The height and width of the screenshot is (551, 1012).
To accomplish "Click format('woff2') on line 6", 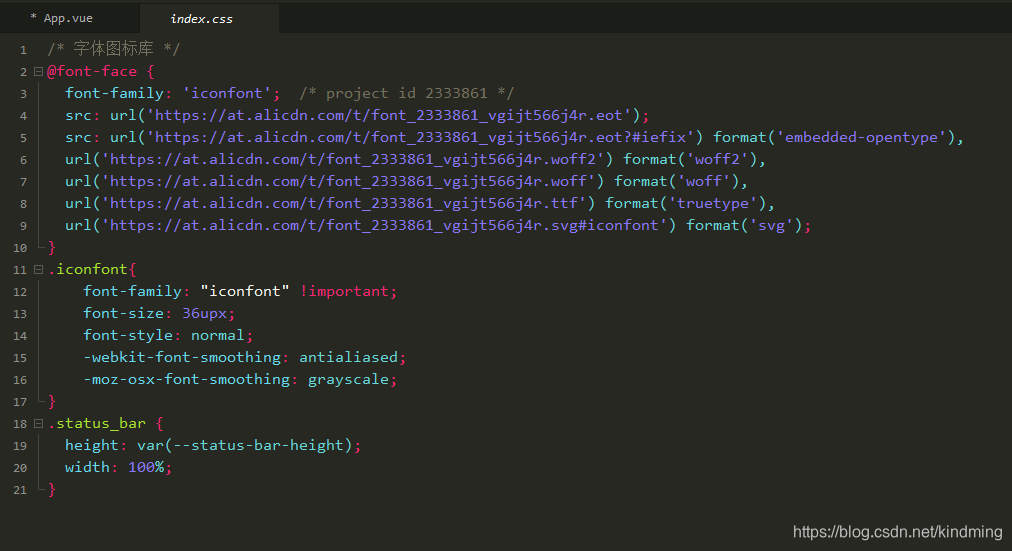I will tap(690, 159).
